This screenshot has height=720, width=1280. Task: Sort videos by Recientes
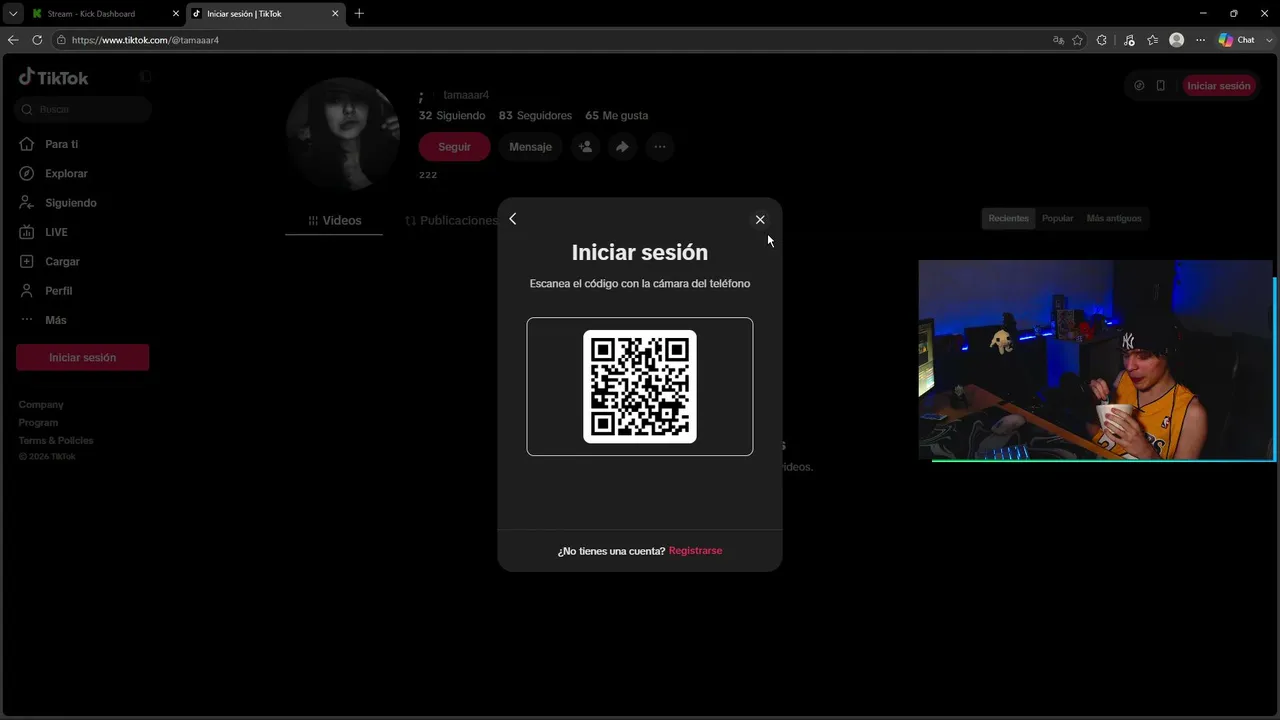1008,219
